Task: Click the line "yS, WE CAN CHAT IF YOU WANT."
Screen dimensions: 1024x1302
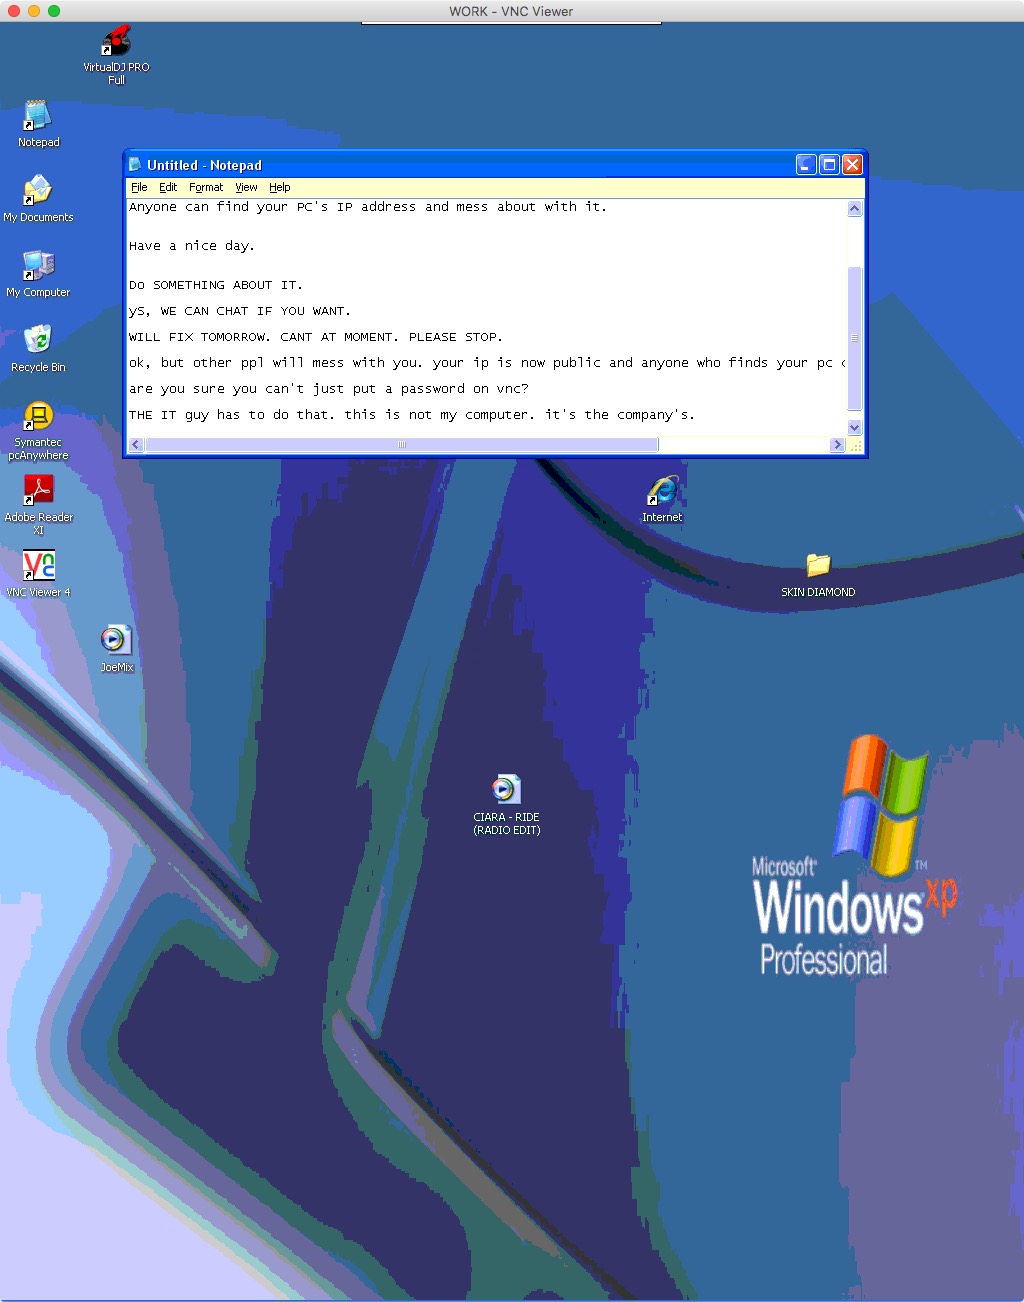Action: click(x=240, y=311)
